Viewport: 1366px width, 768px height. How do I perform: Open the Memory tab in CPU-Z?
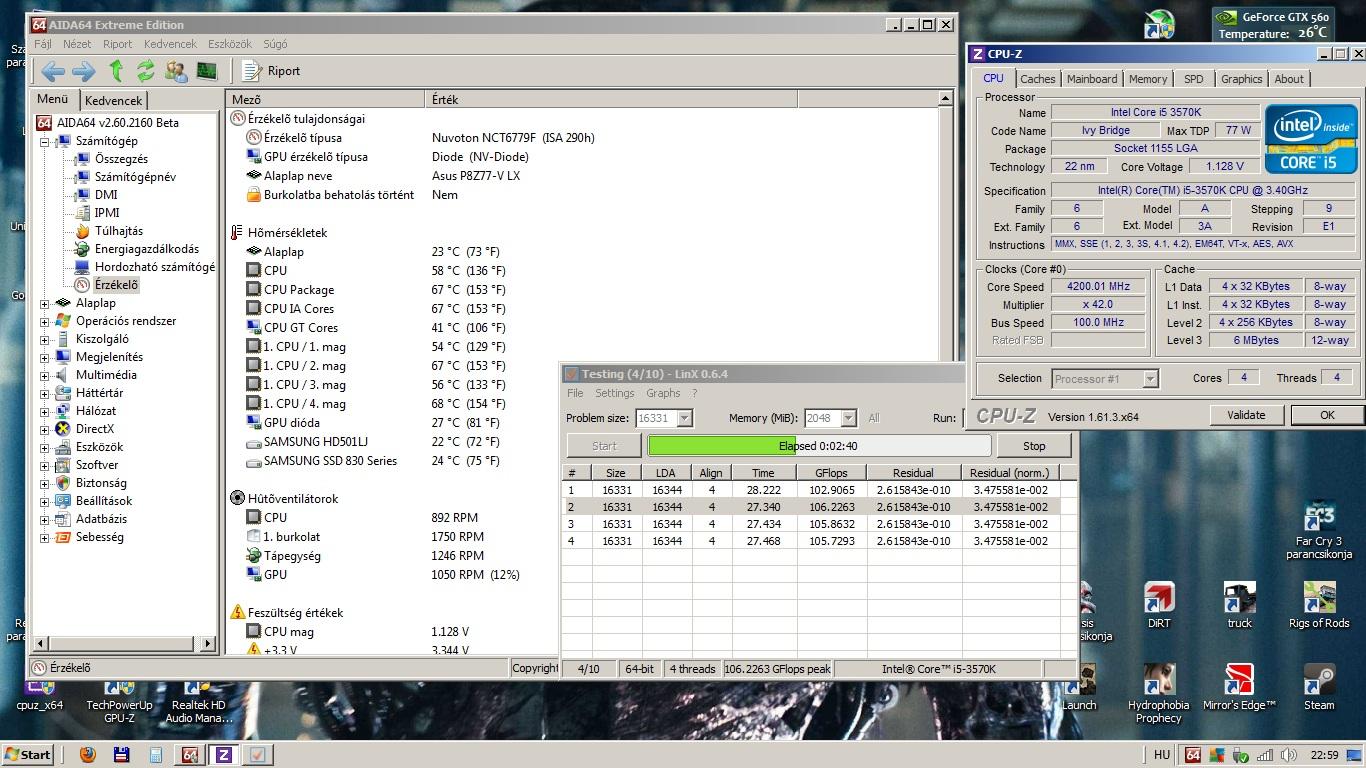tap(1148, 79)
